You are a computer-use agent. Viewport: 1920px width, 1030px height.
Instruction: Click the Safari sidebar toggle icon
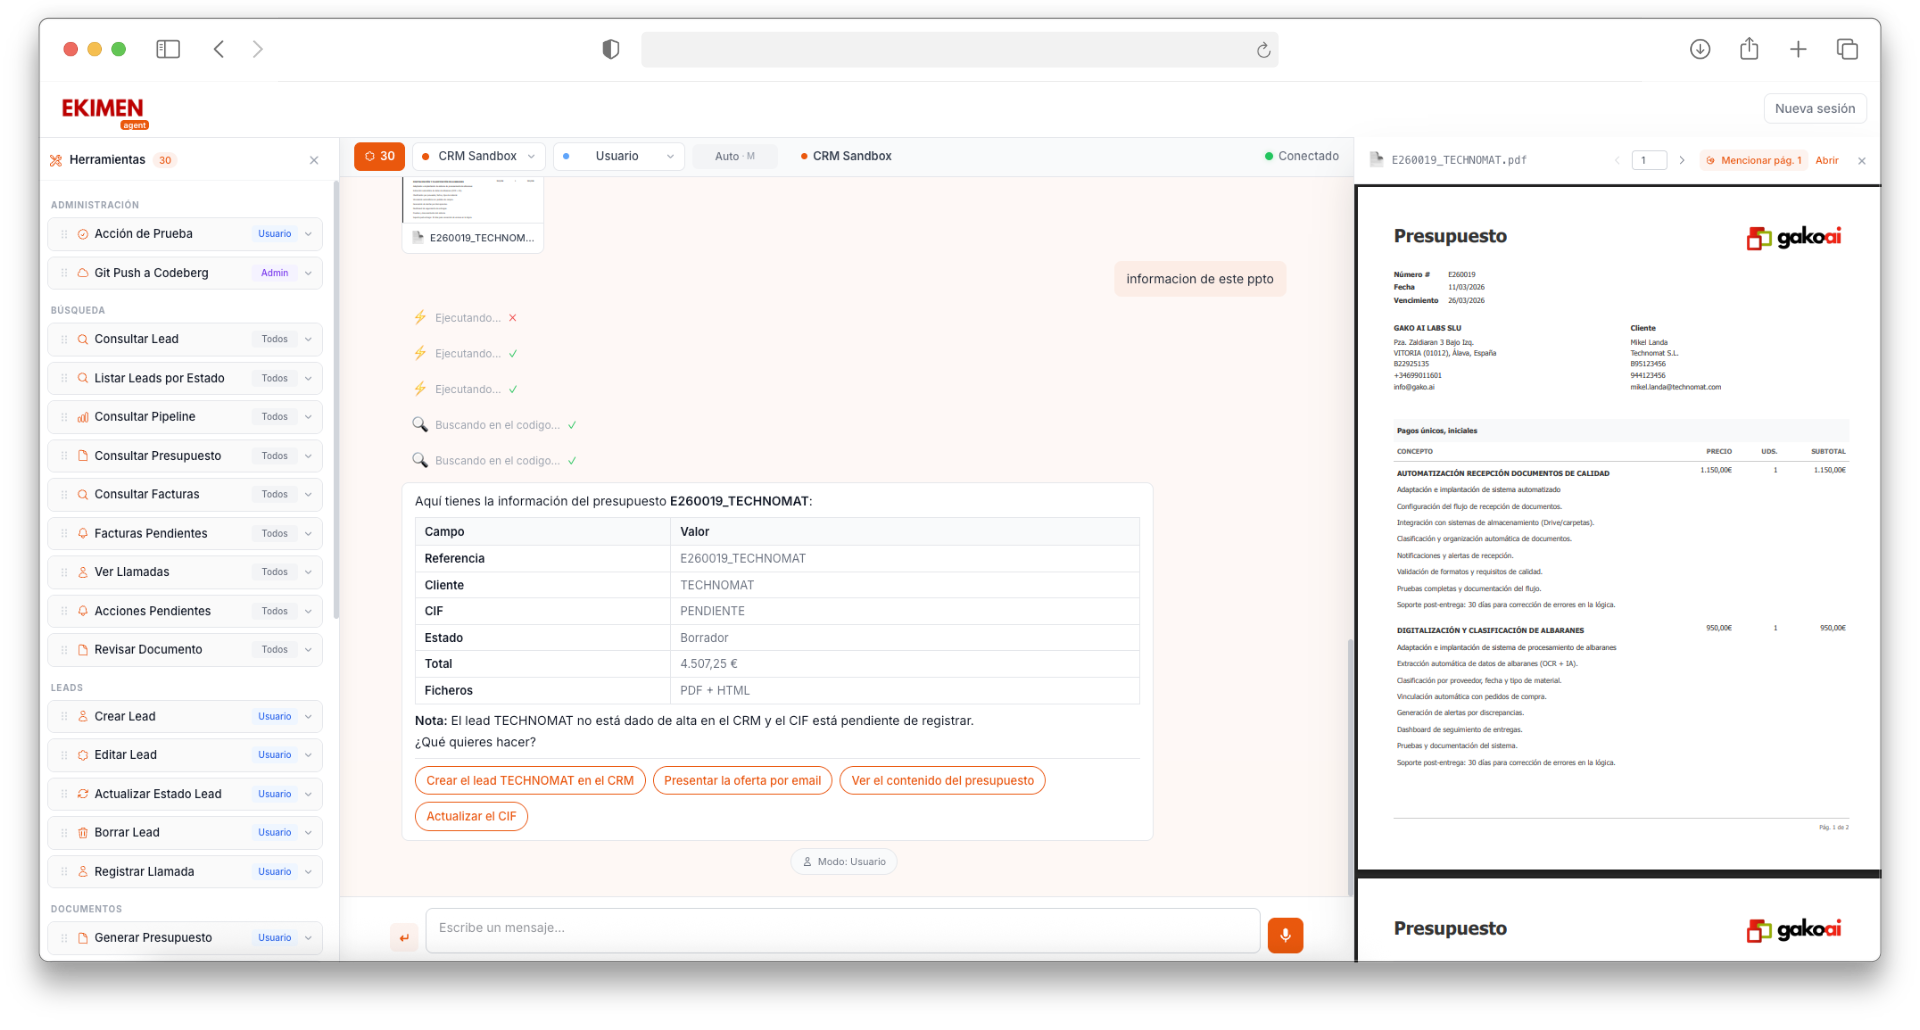[168, 49]
